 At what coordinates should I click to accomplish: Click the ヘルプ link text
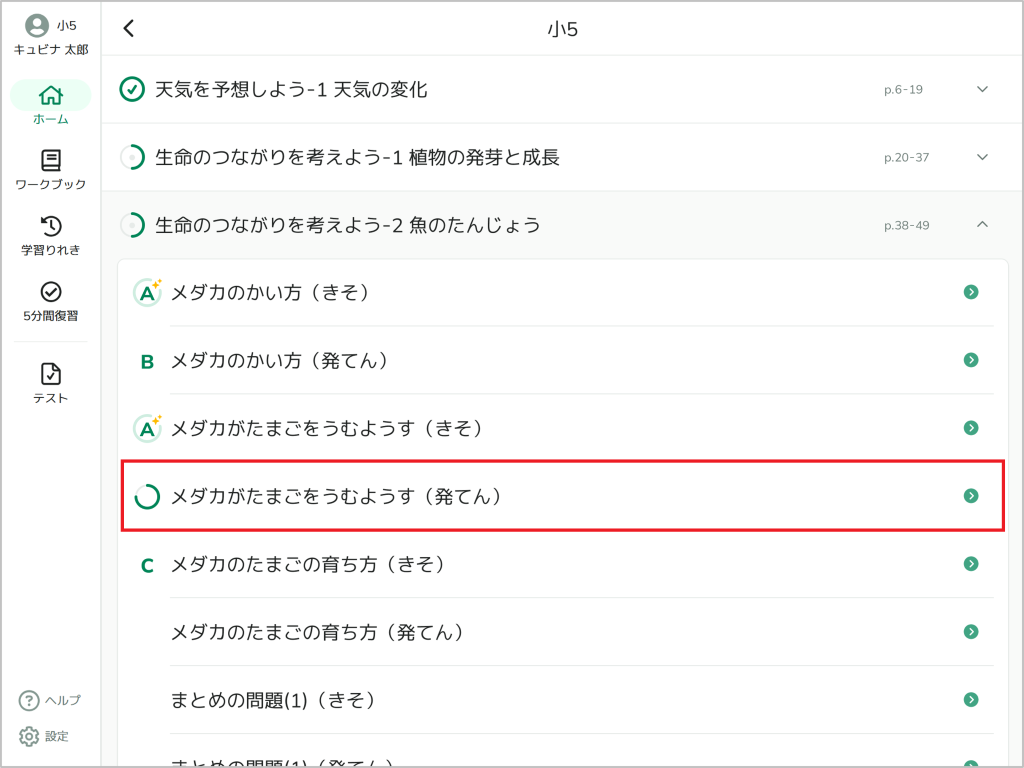pos(63,700)
